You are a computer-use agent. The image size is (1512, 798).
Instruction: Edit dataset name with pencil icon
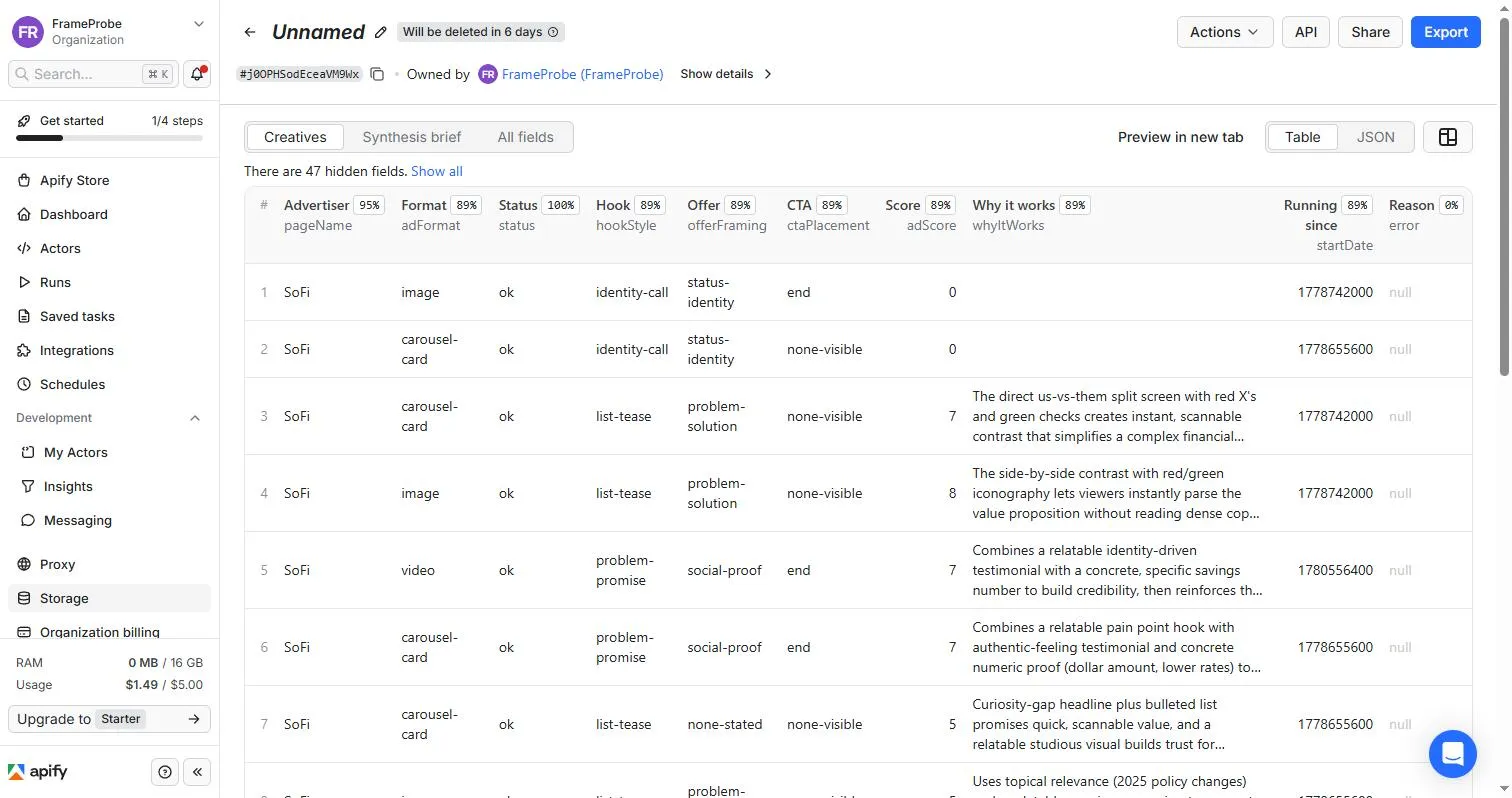pos(380,32)
